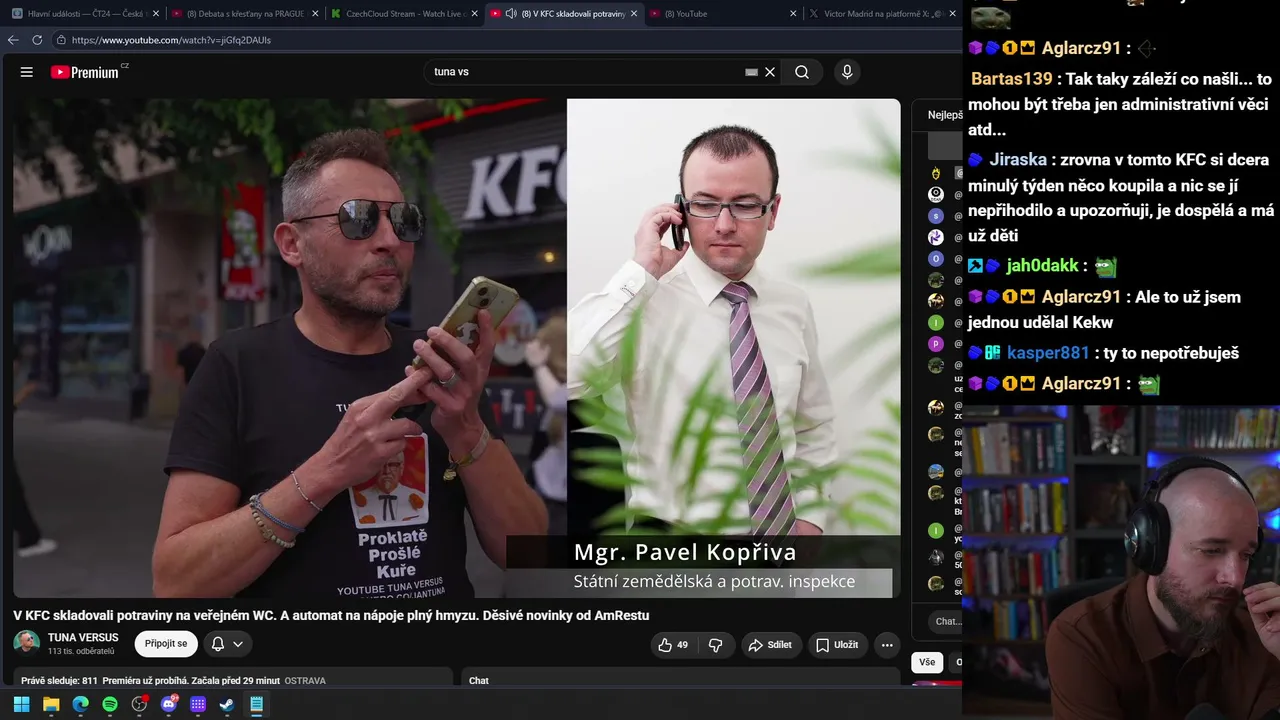Image resolution: width=1280 pixels, height=720 pixels.
Task: Click username 'kasper881' in stream chat
Action: pyautogui.click(x=1048, y=353)
